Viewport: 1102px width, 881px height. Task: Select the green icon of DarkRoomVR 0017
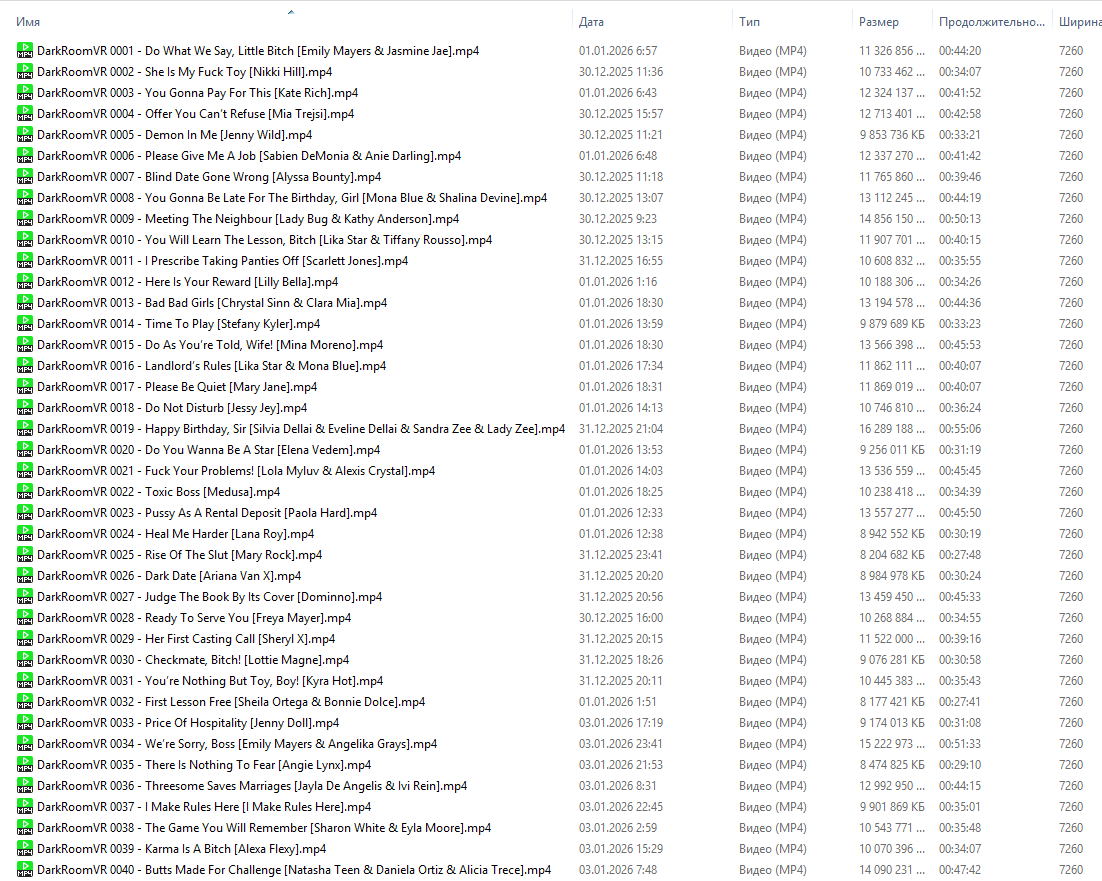click(x=25, y=387)
